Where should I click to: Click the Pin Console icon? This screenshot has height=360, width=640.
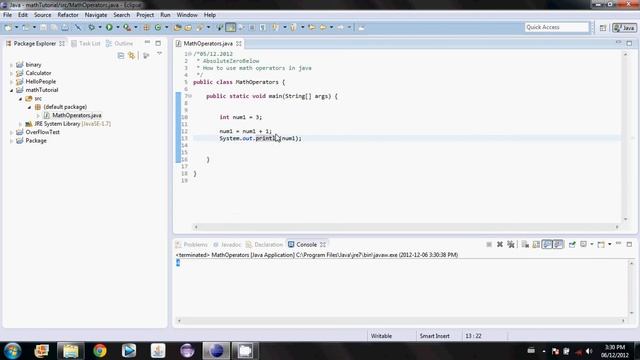pos(572,244)
